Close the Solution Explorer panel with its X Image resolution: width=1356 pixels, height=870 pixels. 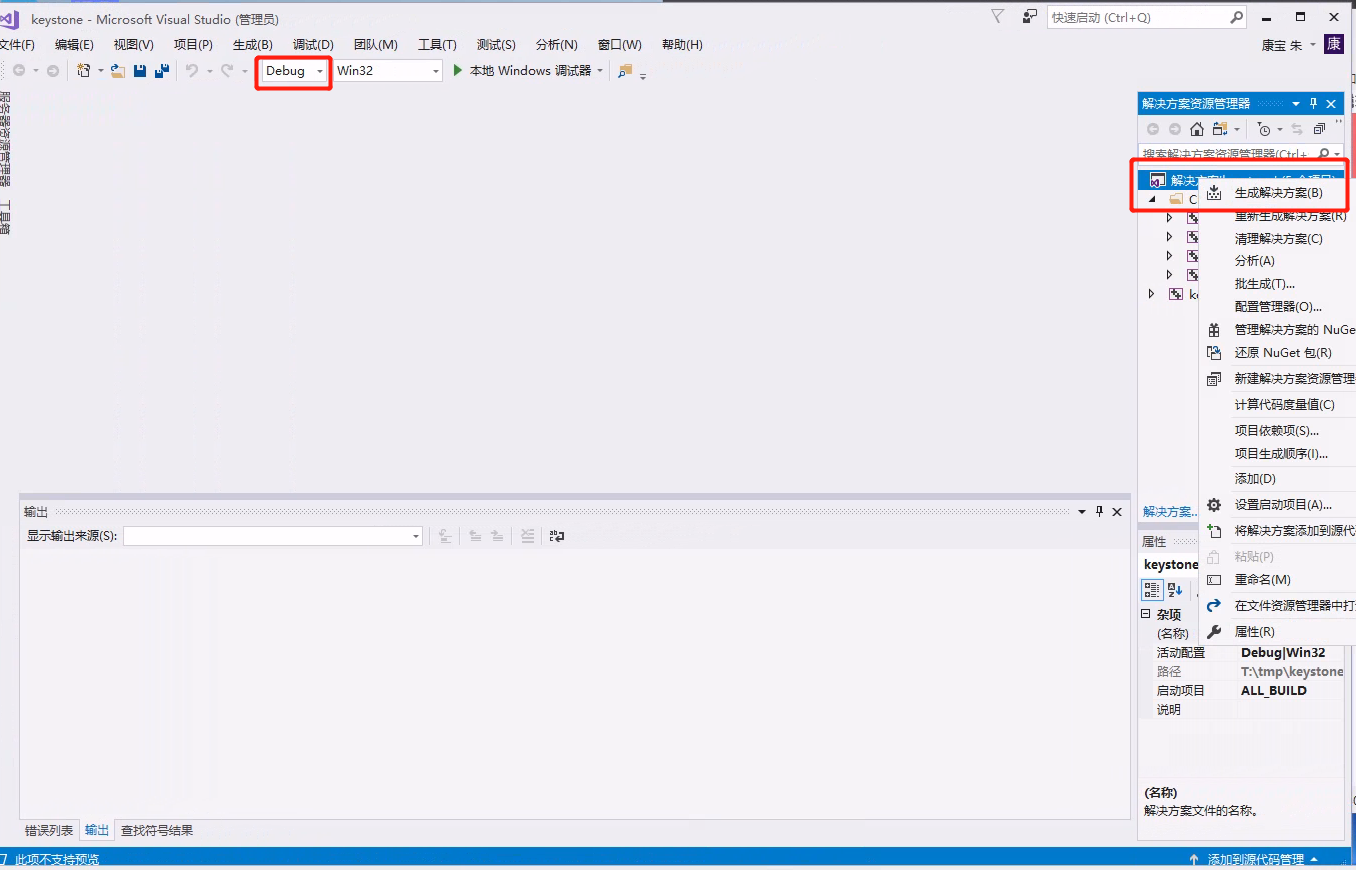(x=1331, y=103)
